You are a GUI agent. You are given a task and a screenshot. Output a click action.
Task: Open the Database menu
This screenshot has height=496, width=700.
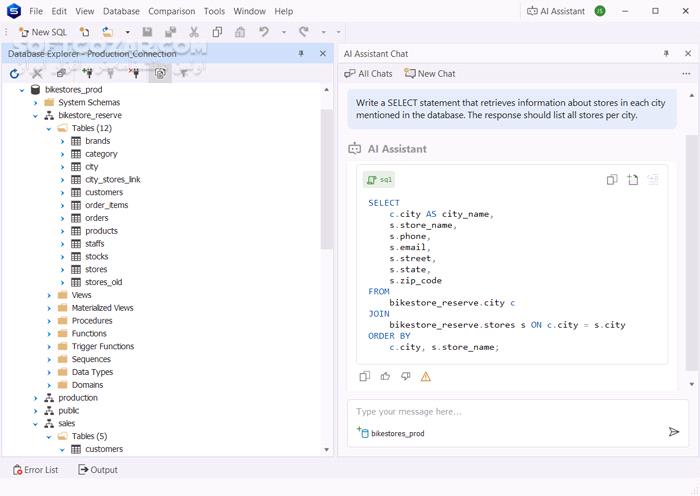click(121, 11)
